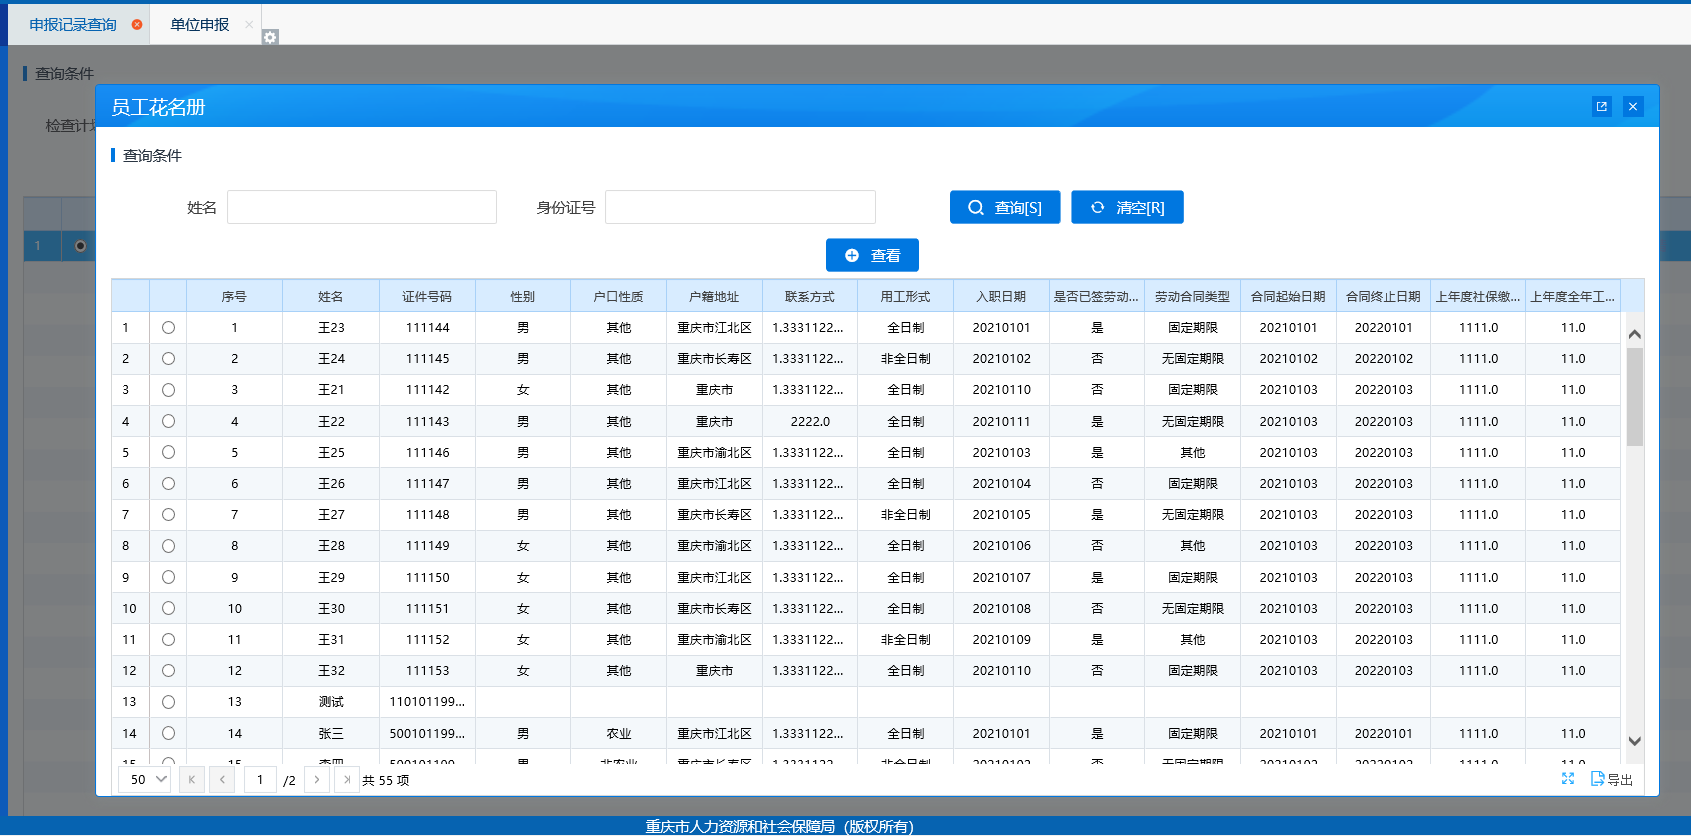Go to first page of results
The height and width of the screenshot is (837, 1691).
192,780
